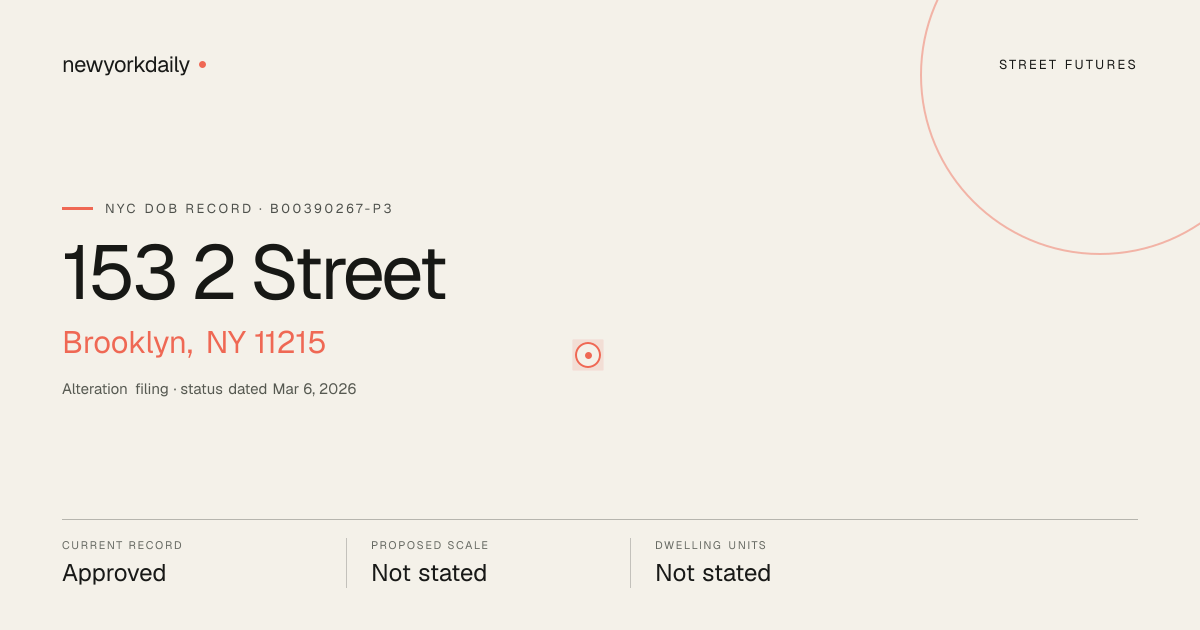Click the Alteration filing status date line
This screenshot has width=1200, height=630.
209,389
